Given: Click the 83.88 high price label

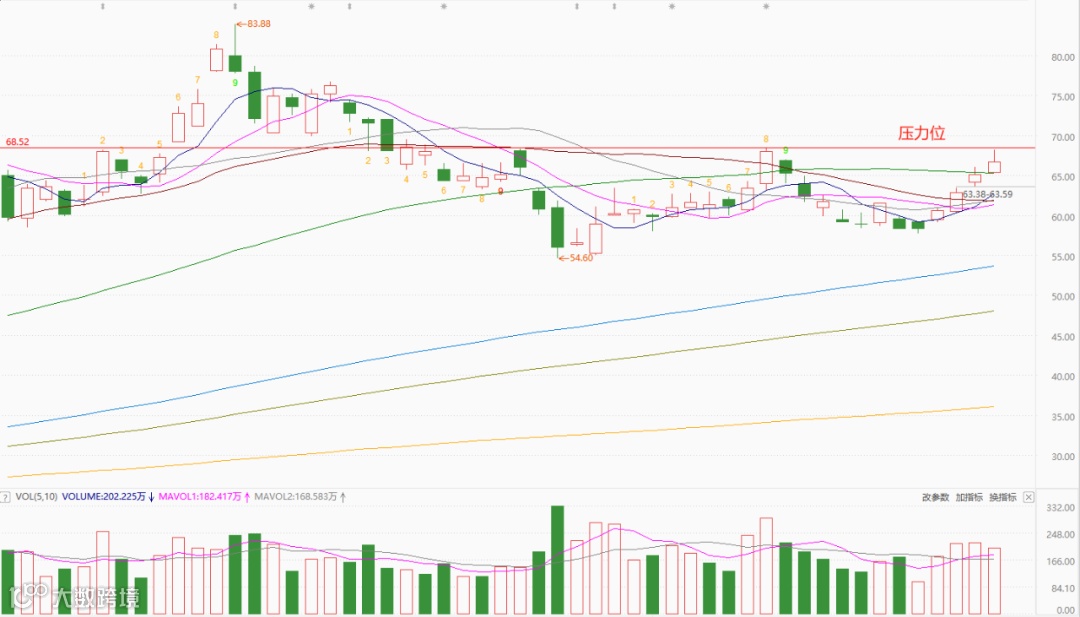Looking at the screenshot, I should 257,23.
